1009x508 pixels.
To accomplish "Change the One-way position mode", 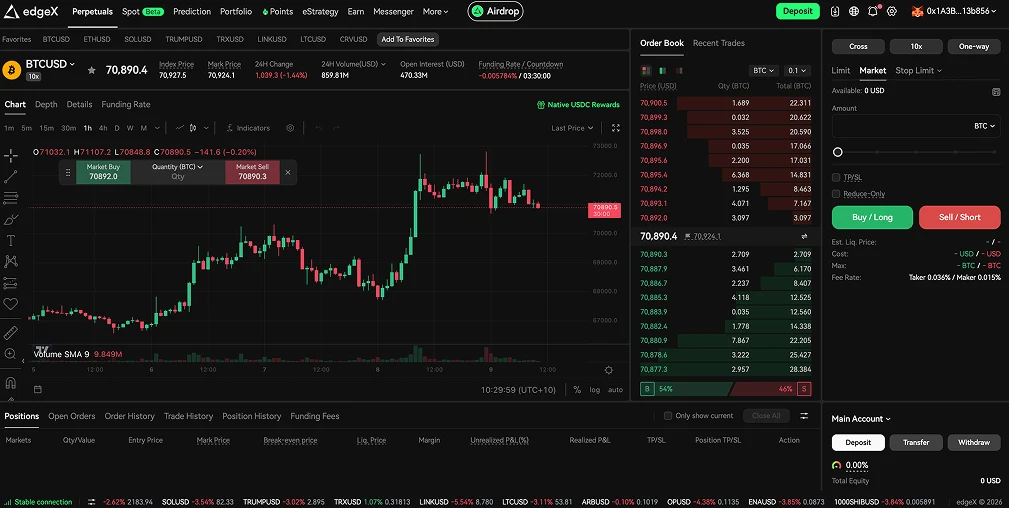I will [x=974, y=46].
